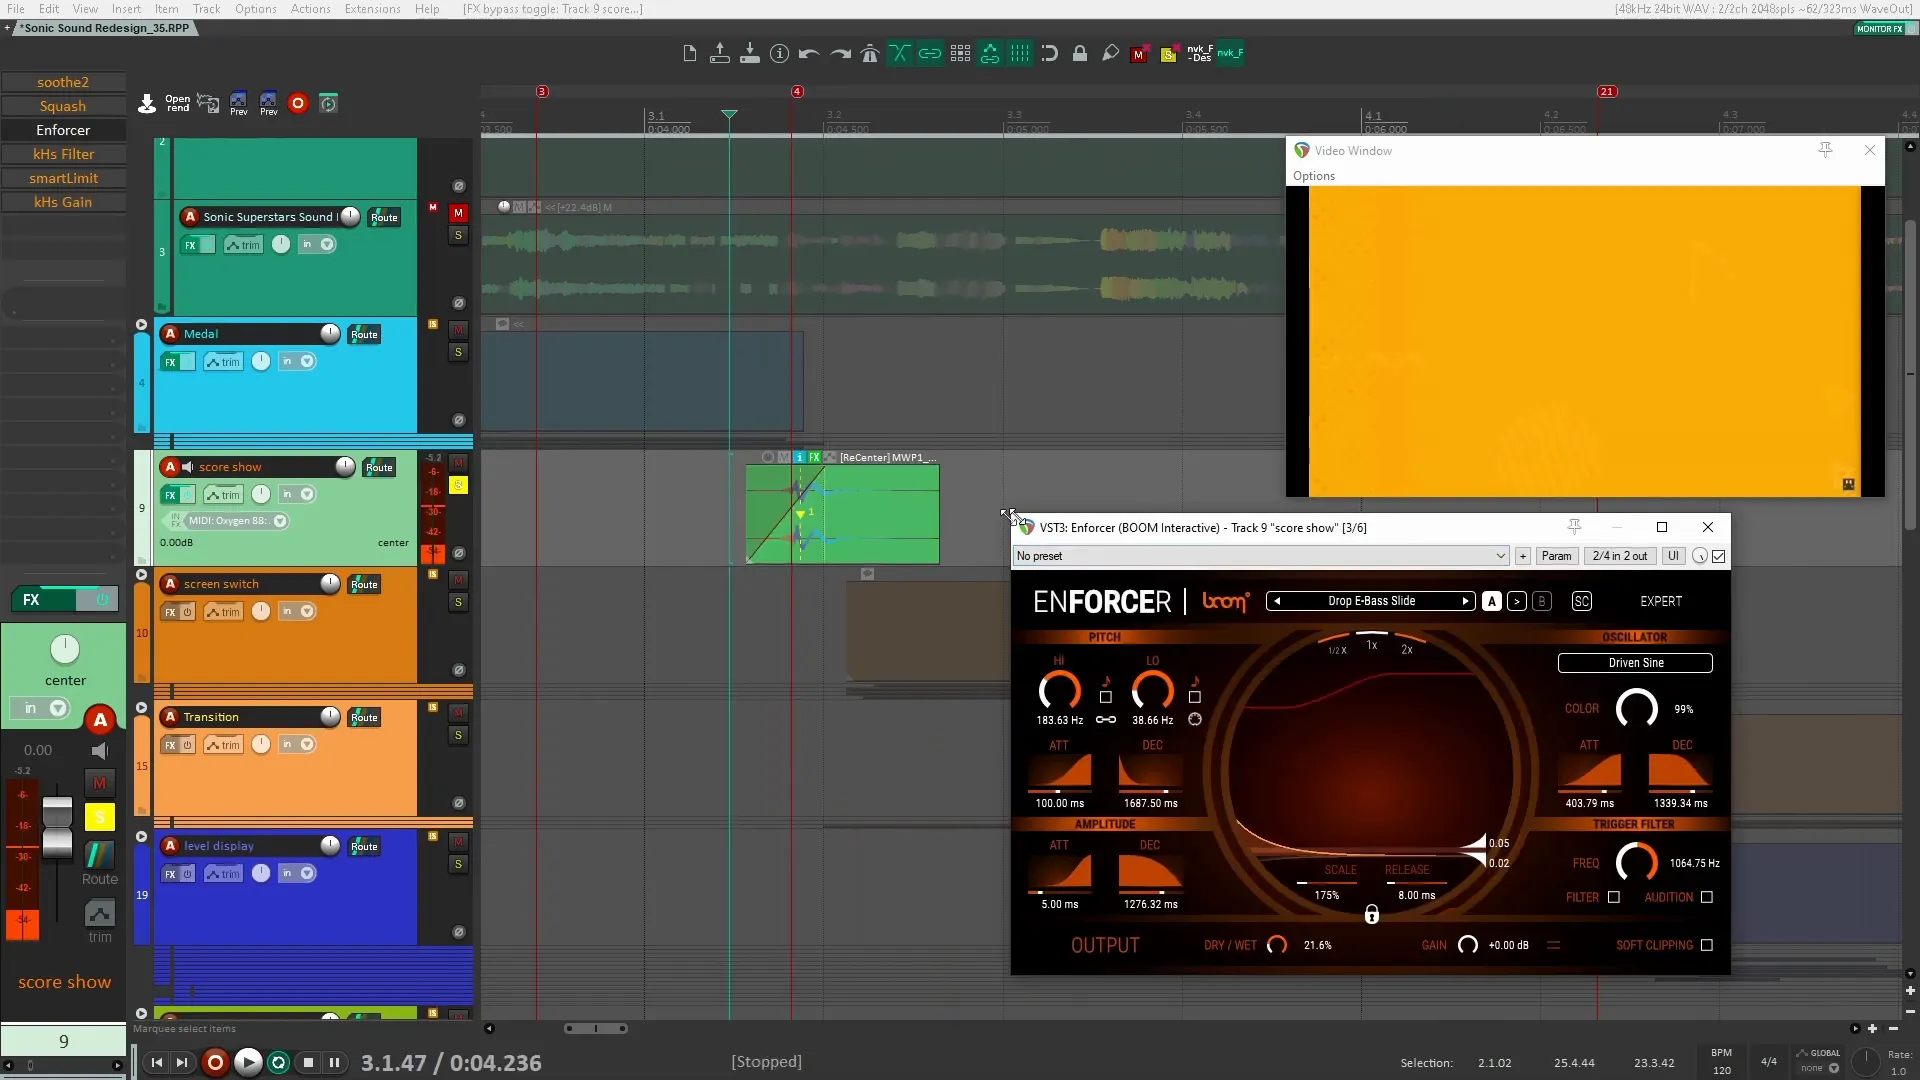Click the Undo arrow icon
Viewport: 1920px width, 1080px height.
[809, 54]
